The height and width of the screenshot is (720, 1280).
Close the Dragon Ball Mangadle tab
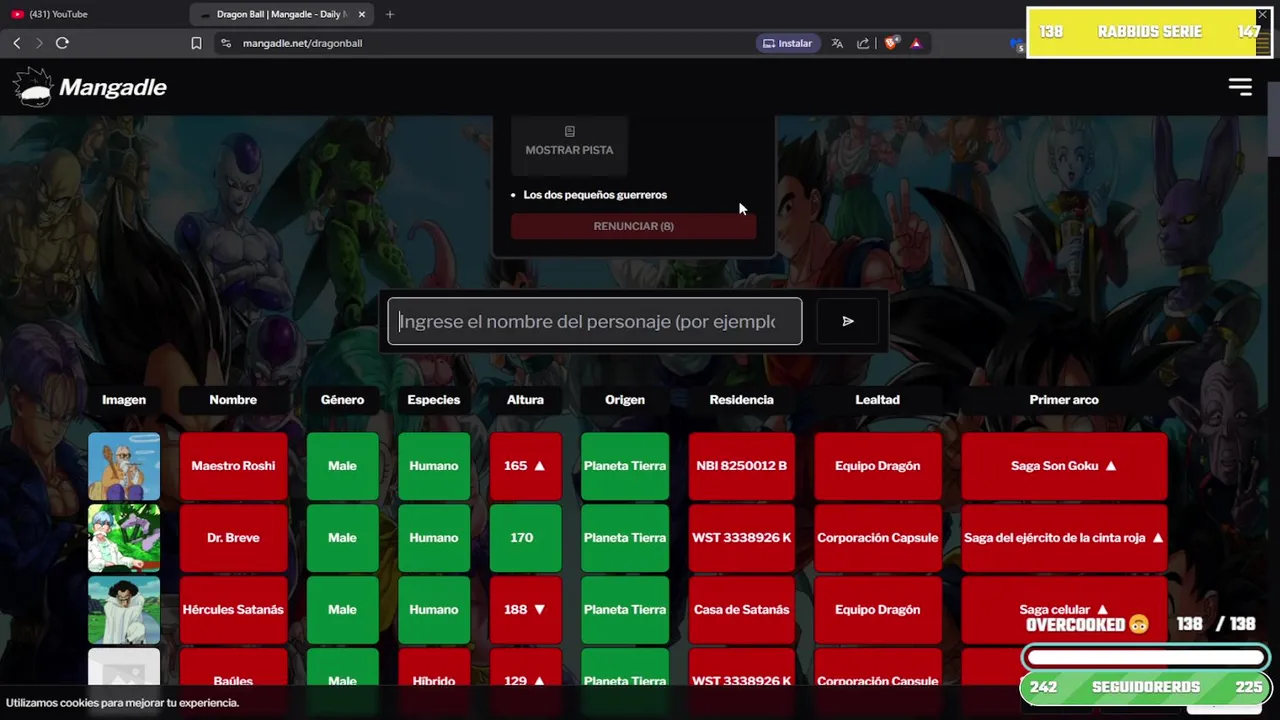(362, 14)
